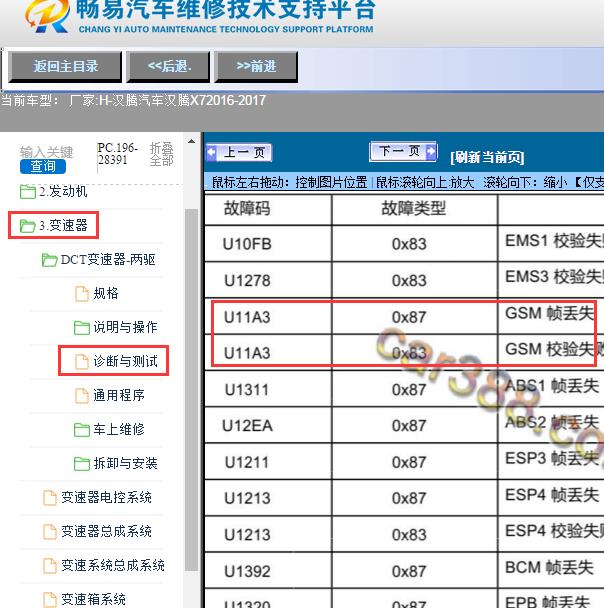The width and height of the screenshot is (604, 608).
Task: Open the 变速器电控系统 page
Action: 106,497
